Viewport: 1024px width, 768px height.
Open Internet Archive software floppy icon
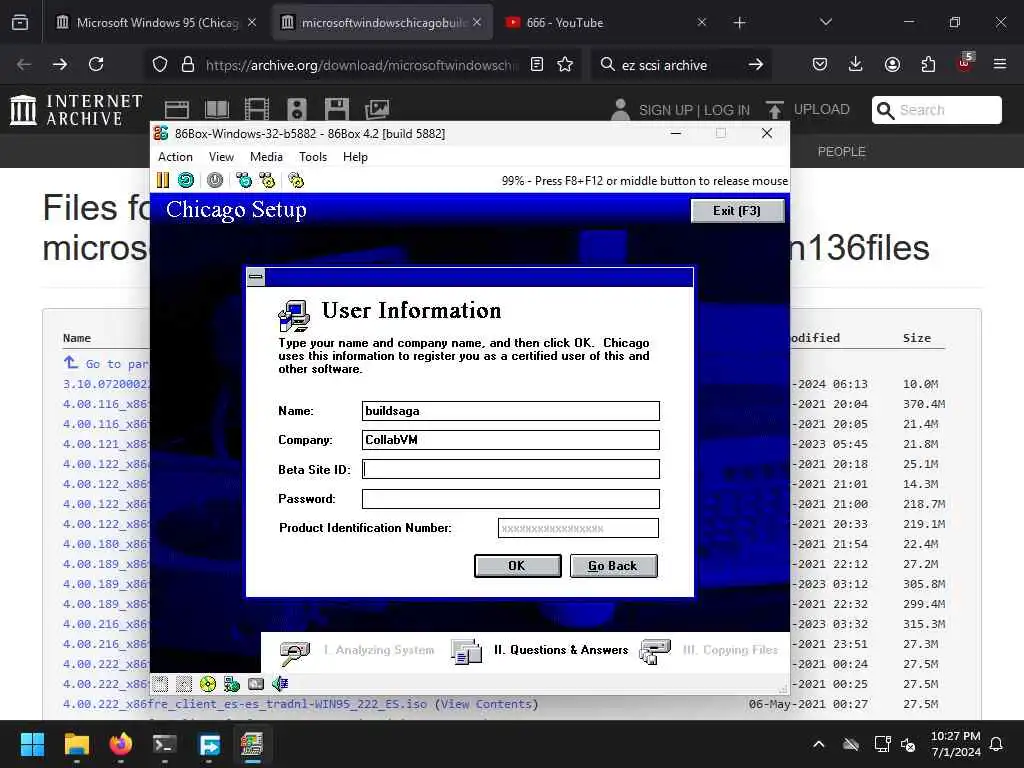(x=337, y=109)
